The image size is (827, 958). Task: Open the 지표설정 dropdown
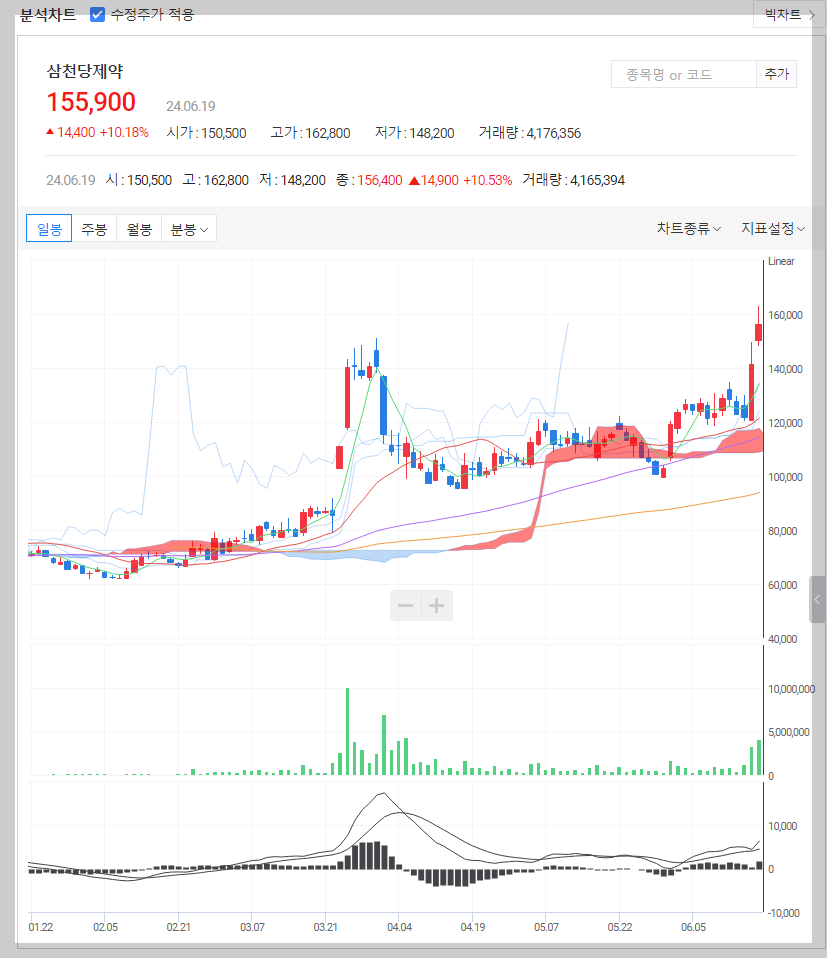point(773,229)
